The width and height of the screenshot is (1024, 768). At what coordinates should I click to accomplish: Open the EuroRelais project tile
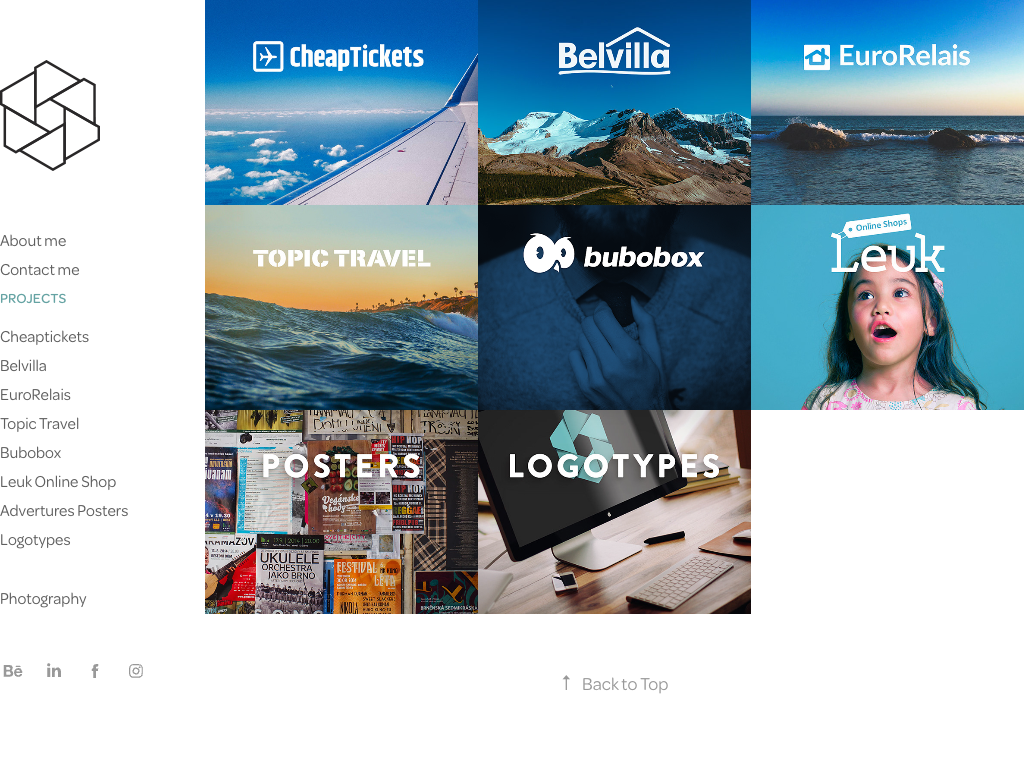tap(888, 103)
